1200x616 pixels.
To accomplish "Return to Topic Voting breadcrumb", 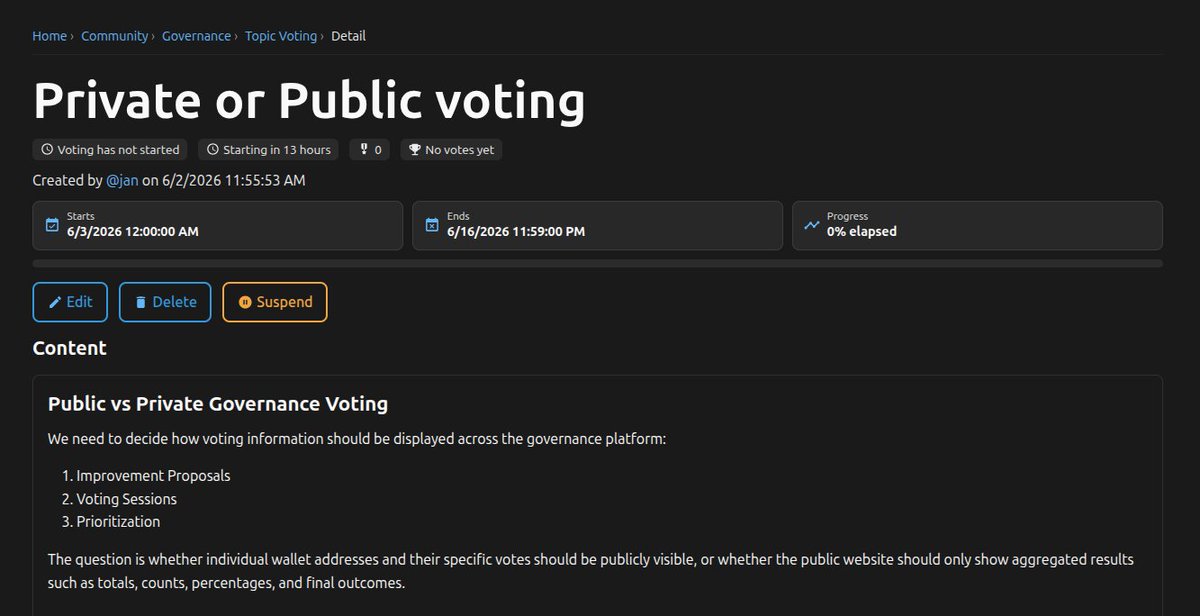I will [281, 36].
